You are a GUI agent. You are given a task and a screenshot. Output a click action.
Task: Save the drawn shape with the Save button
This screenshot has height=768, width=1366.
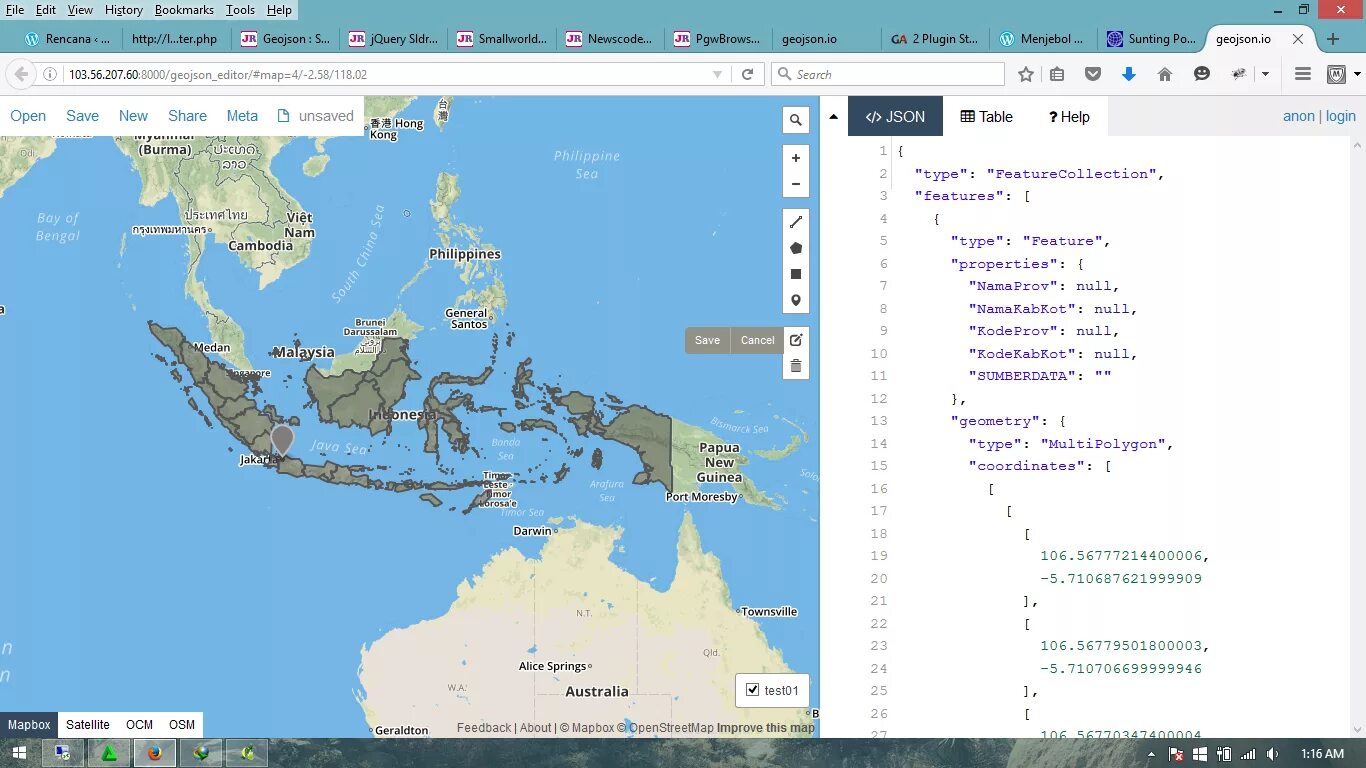707,340
